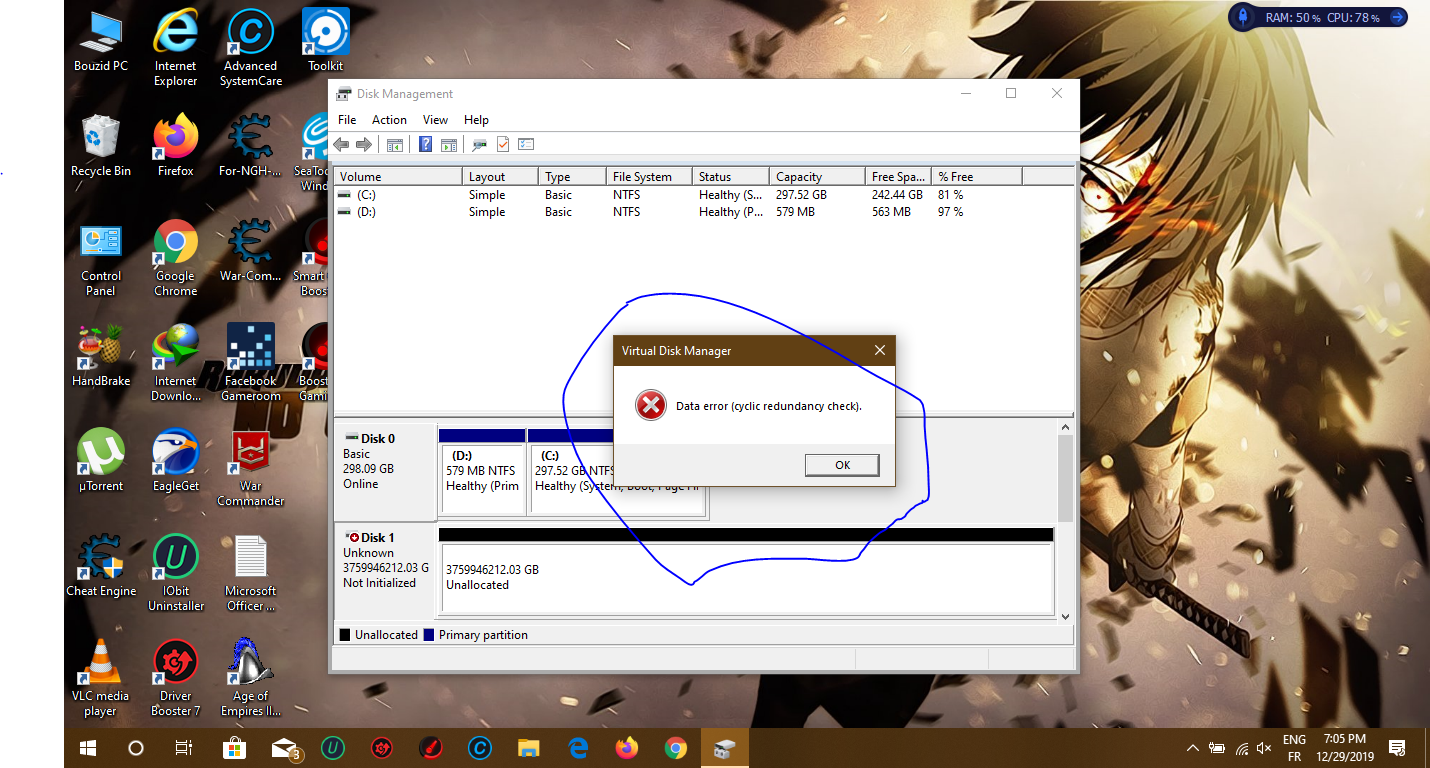Open Age of Empires II desktop shortcut
1430x768 pixels.
click(x=250, y=678)
